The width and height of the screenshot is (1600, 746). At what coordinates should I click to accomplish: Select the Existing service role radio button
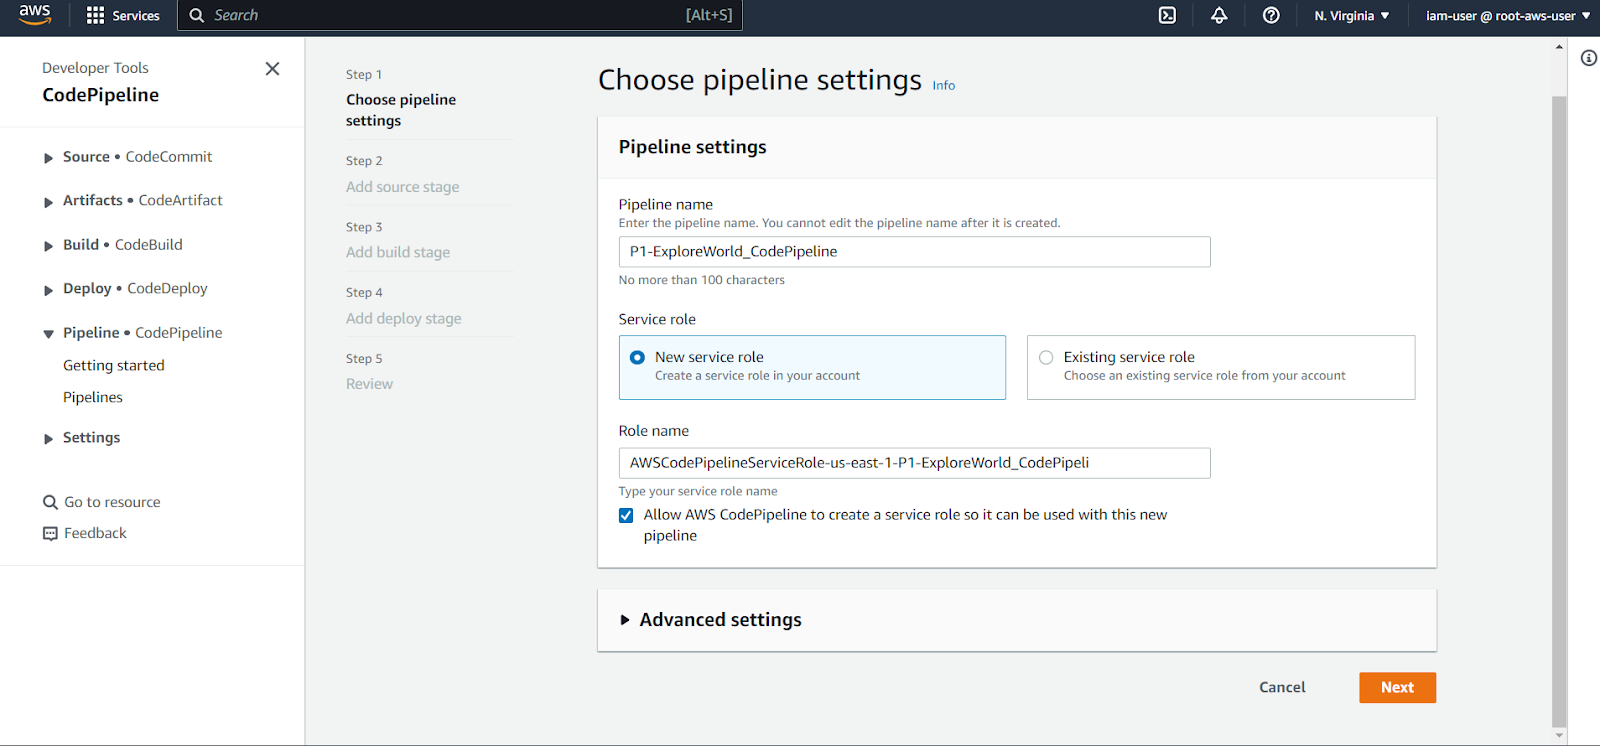coord(1046,358)
